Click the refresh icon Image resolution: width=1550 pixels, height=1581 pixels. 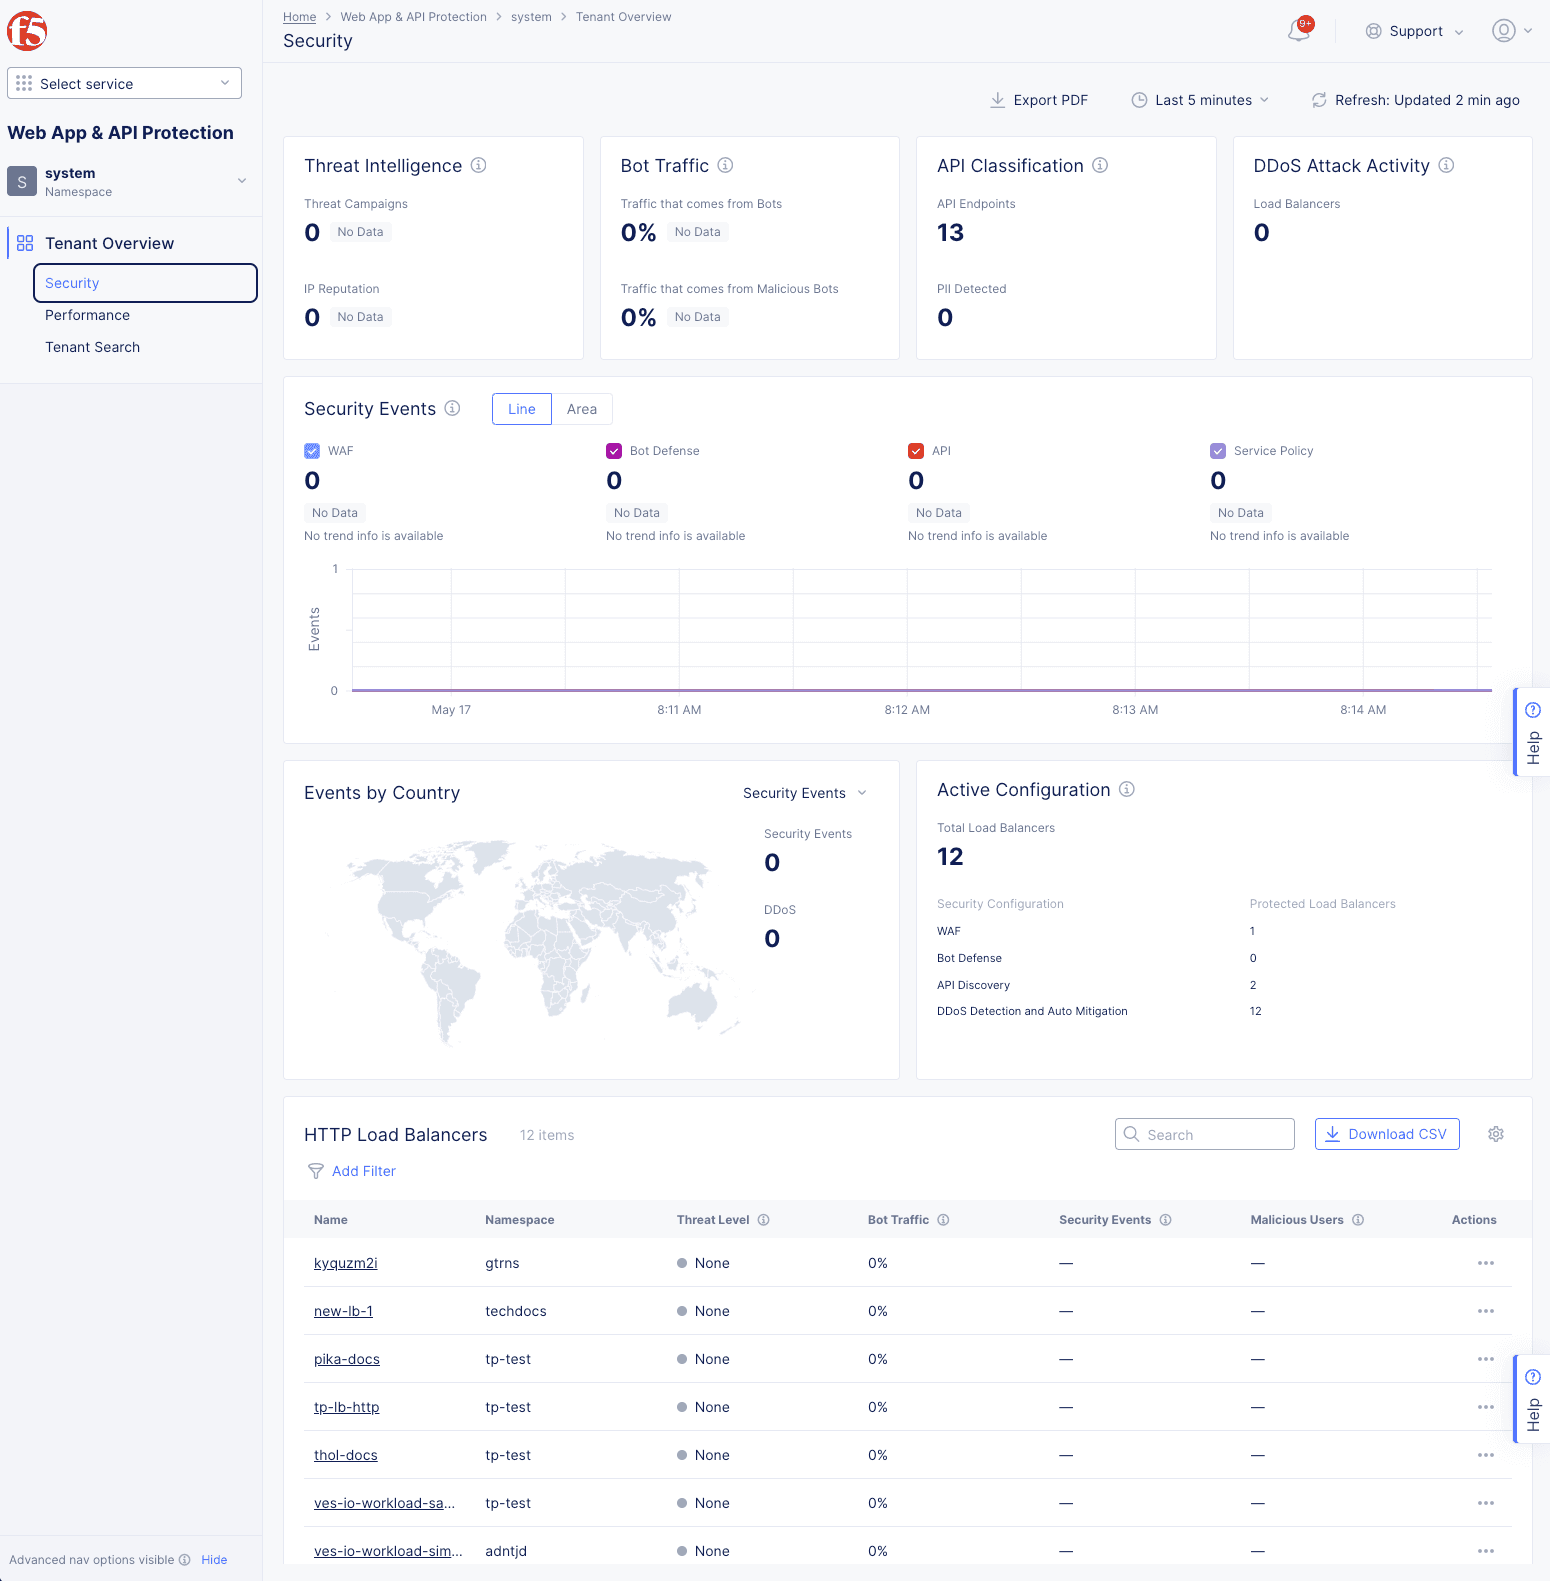[1319, 100]
